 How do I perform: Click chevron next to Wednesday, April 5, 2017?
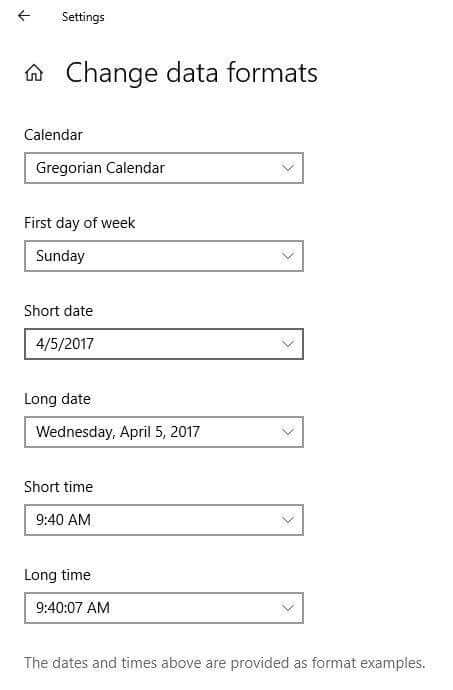point(287,432)
